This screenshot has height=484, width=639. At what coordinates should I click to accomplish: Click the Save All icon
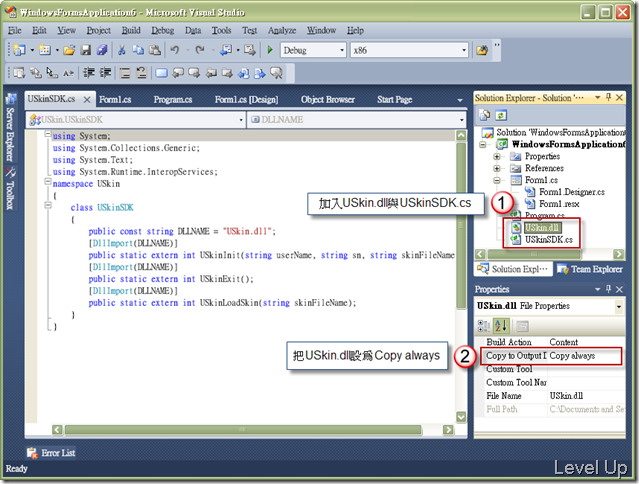point(102,50)
